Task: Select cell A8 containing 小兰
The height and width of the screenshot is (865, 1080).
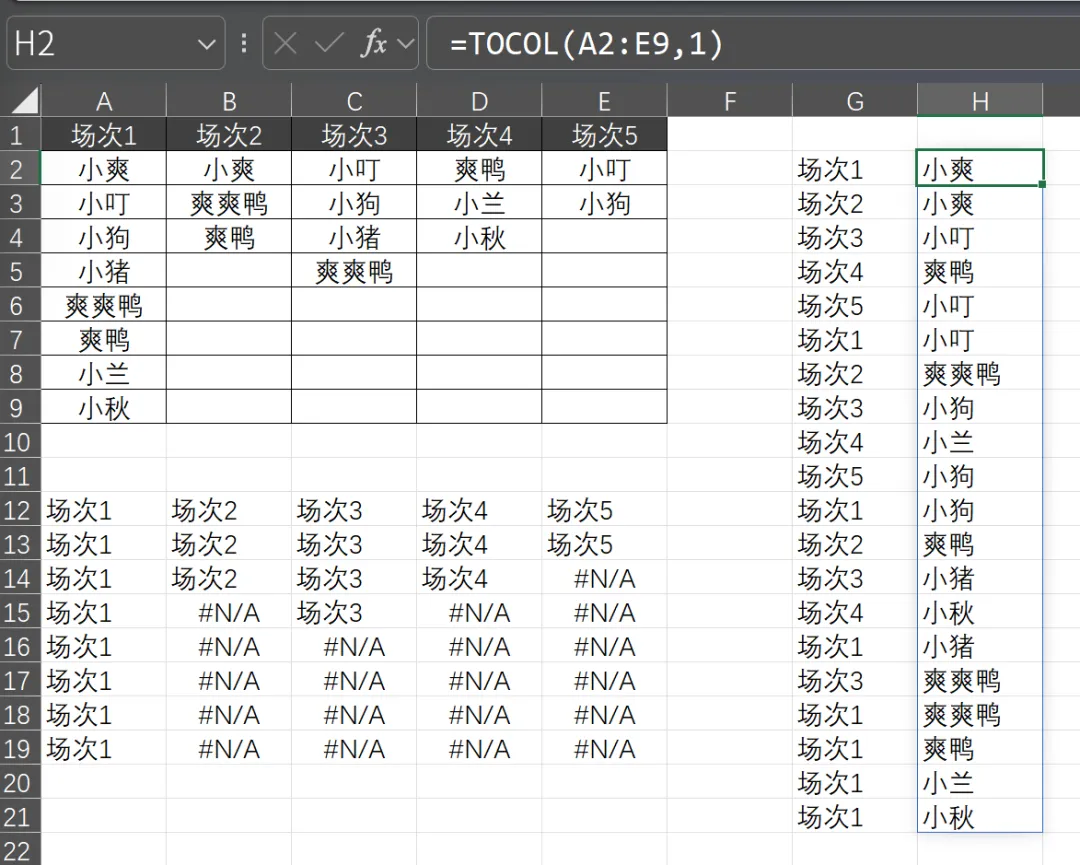Action: click(x=104, y=373)
